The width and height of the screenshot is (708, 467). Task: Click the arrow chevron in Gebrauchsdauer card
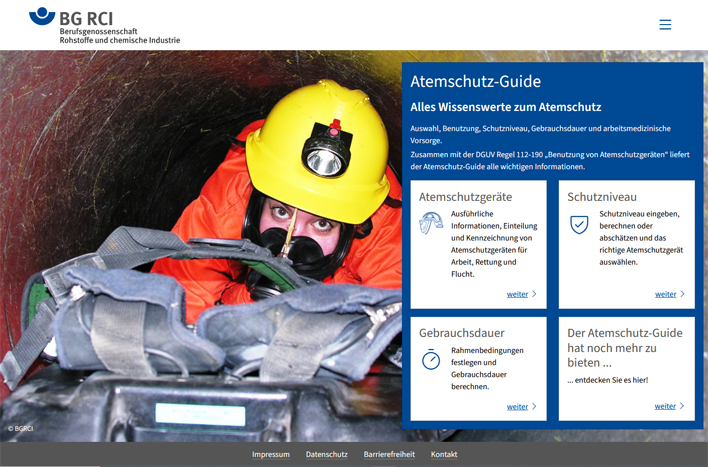click(x=535, y=406)
